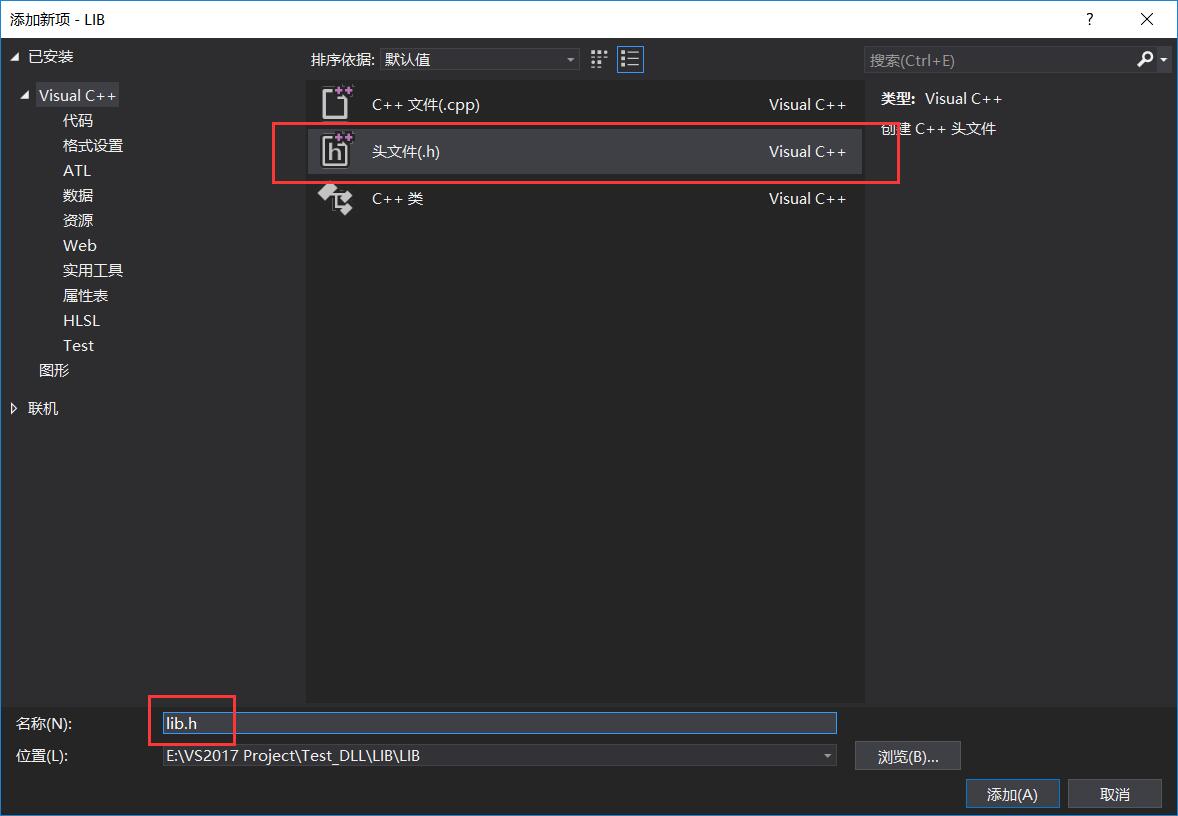This screenshot has height=816, width=1178.
Task: Collapse the 已安装 tree section
Action: (14, 57)
